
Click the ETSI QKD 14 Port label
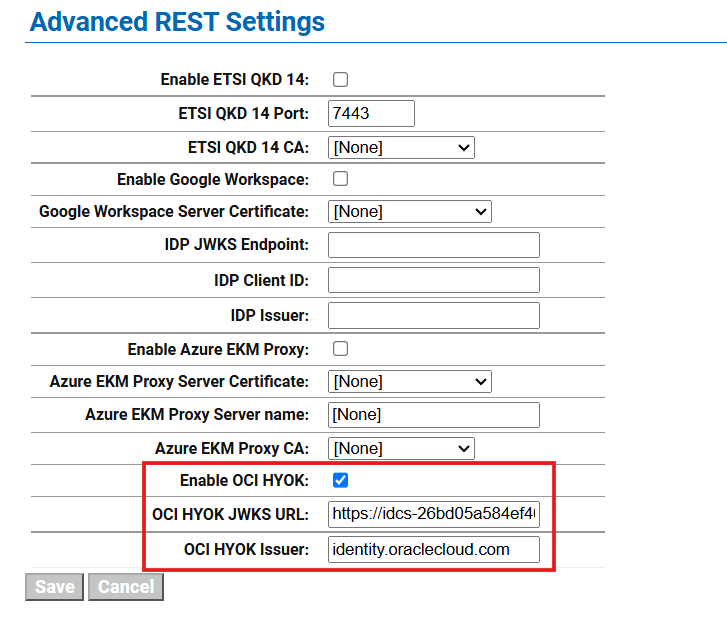tap(243, 113)
